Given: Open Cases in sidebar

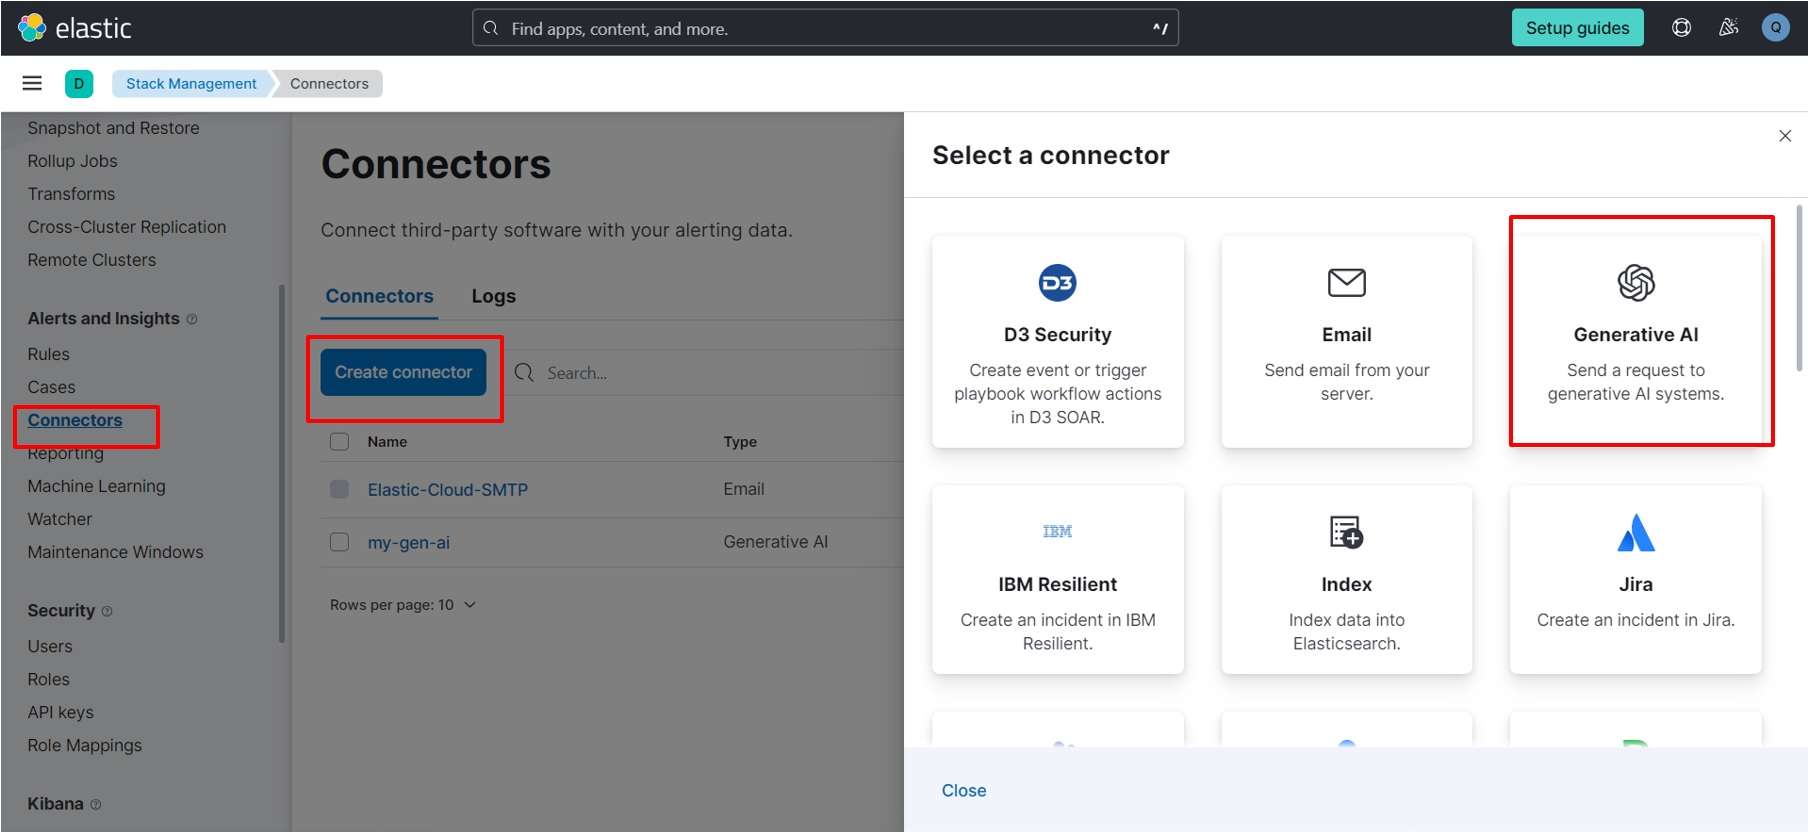Looking at the screenshot, I should coord(51,387).
